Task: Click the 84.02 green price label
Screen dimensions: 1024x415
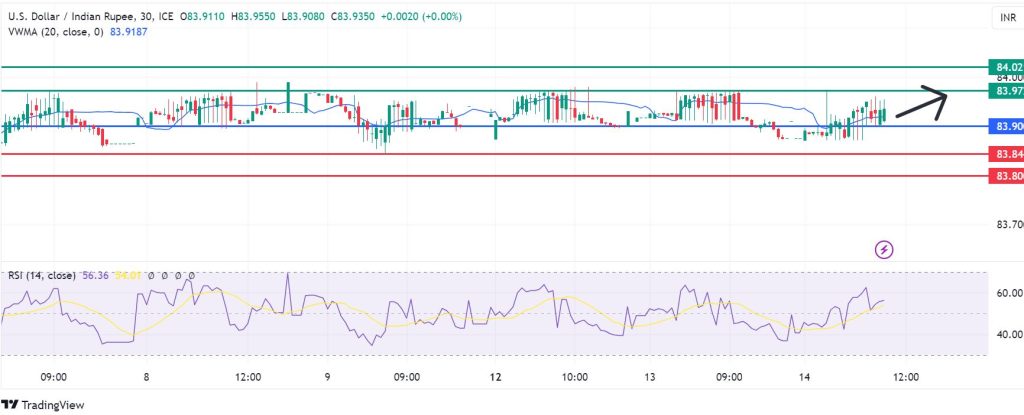Action: tap(1006, 67)
